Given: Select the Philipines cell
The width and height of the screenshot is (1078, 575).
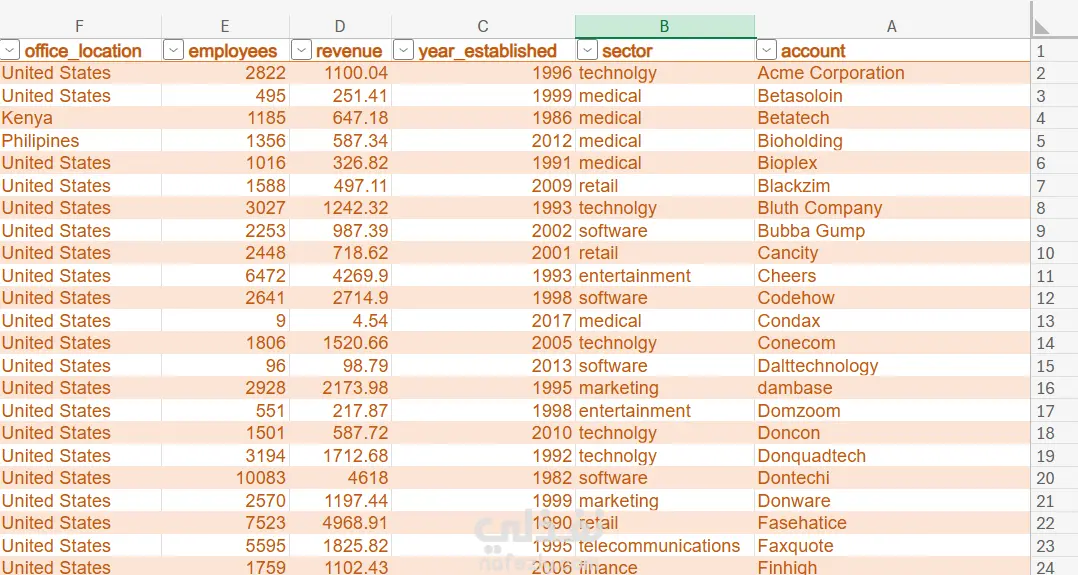Looking at the screenshot, I should [41, 141].
